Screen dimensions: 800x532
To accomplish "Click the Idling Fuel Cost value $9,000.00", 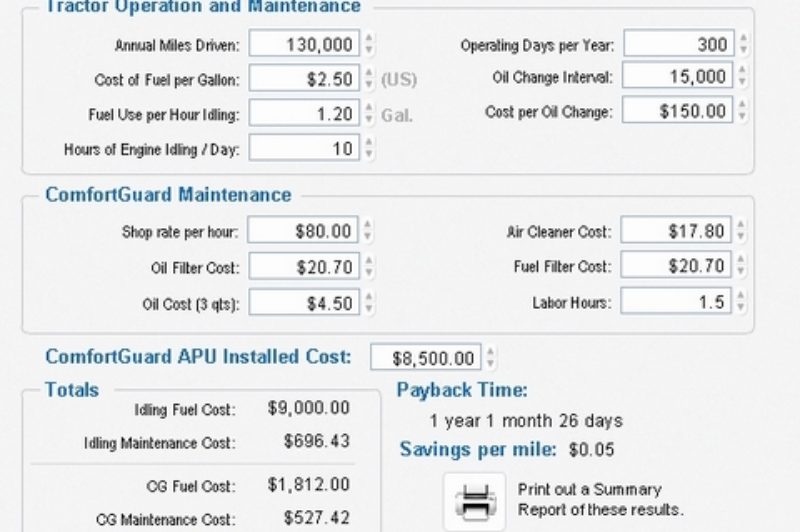I will 309,408.
